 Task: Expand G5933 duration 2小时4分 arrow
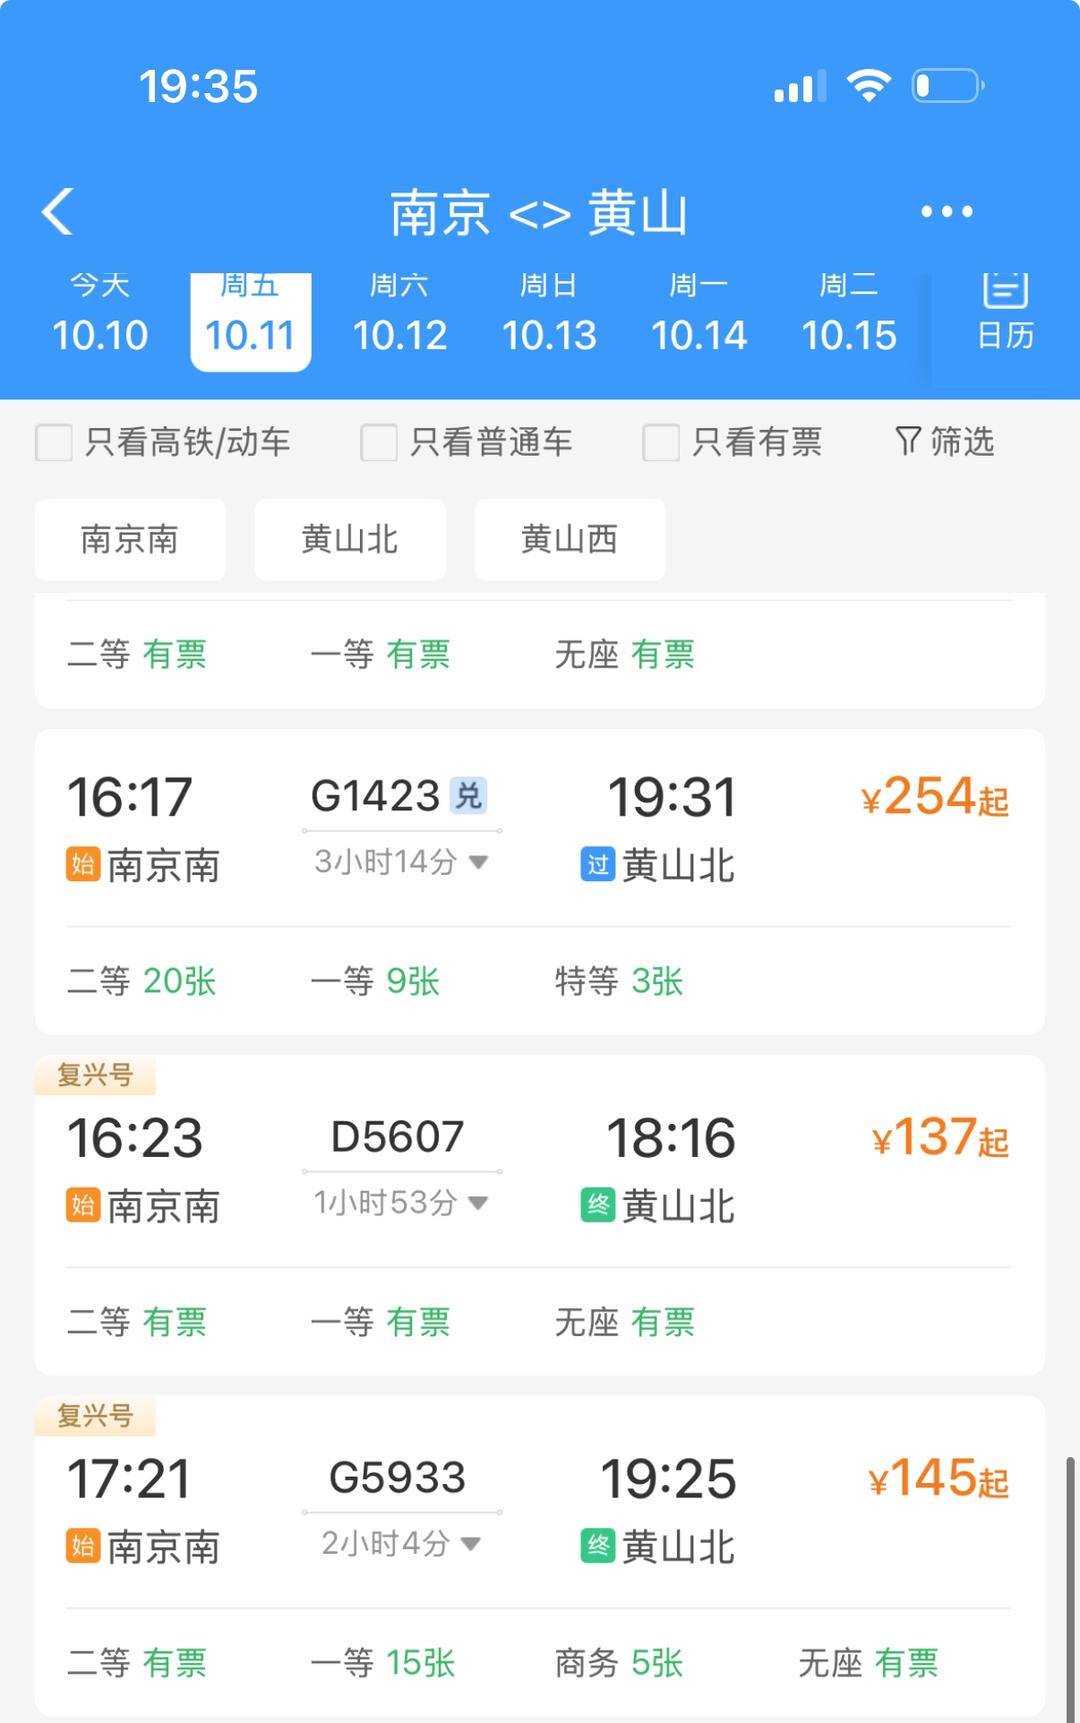471,1544
